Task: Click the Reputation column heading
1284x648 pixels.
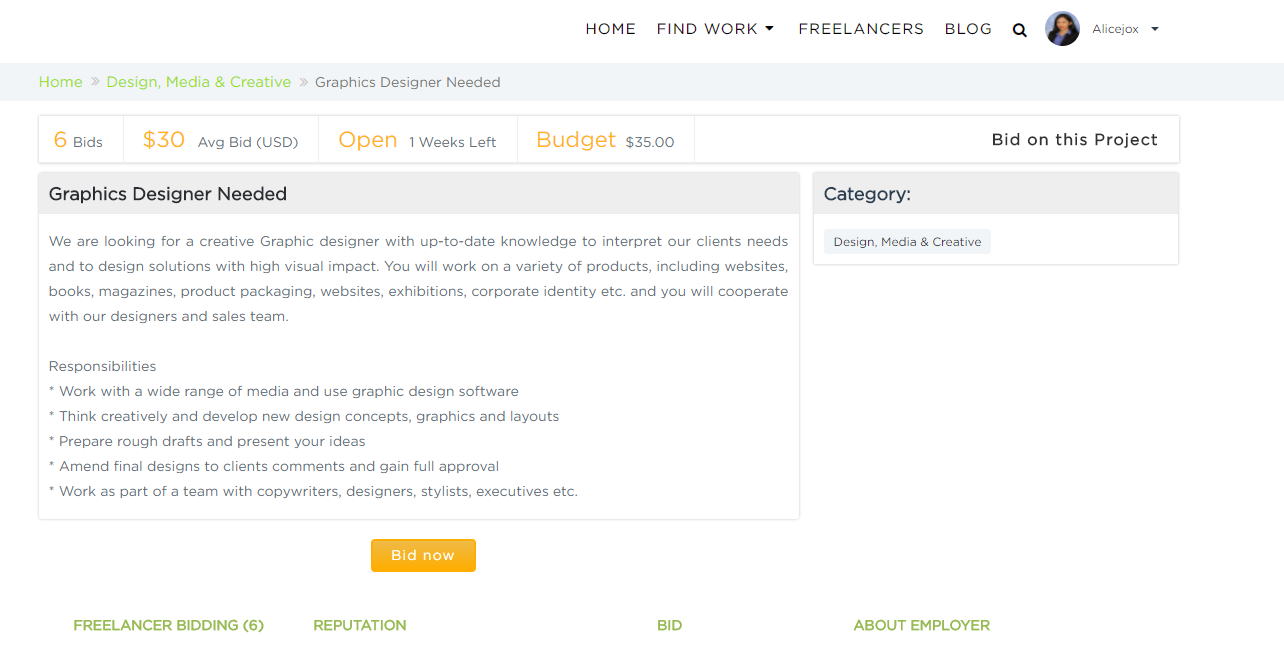Action: pyautogui.click(x=360, y=625)
